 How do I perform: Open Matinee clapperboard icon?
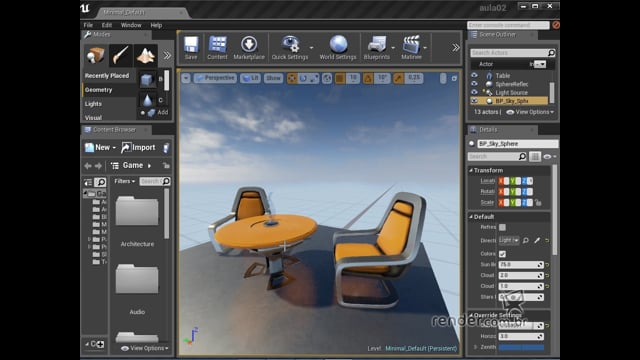(x=411, y=47)
